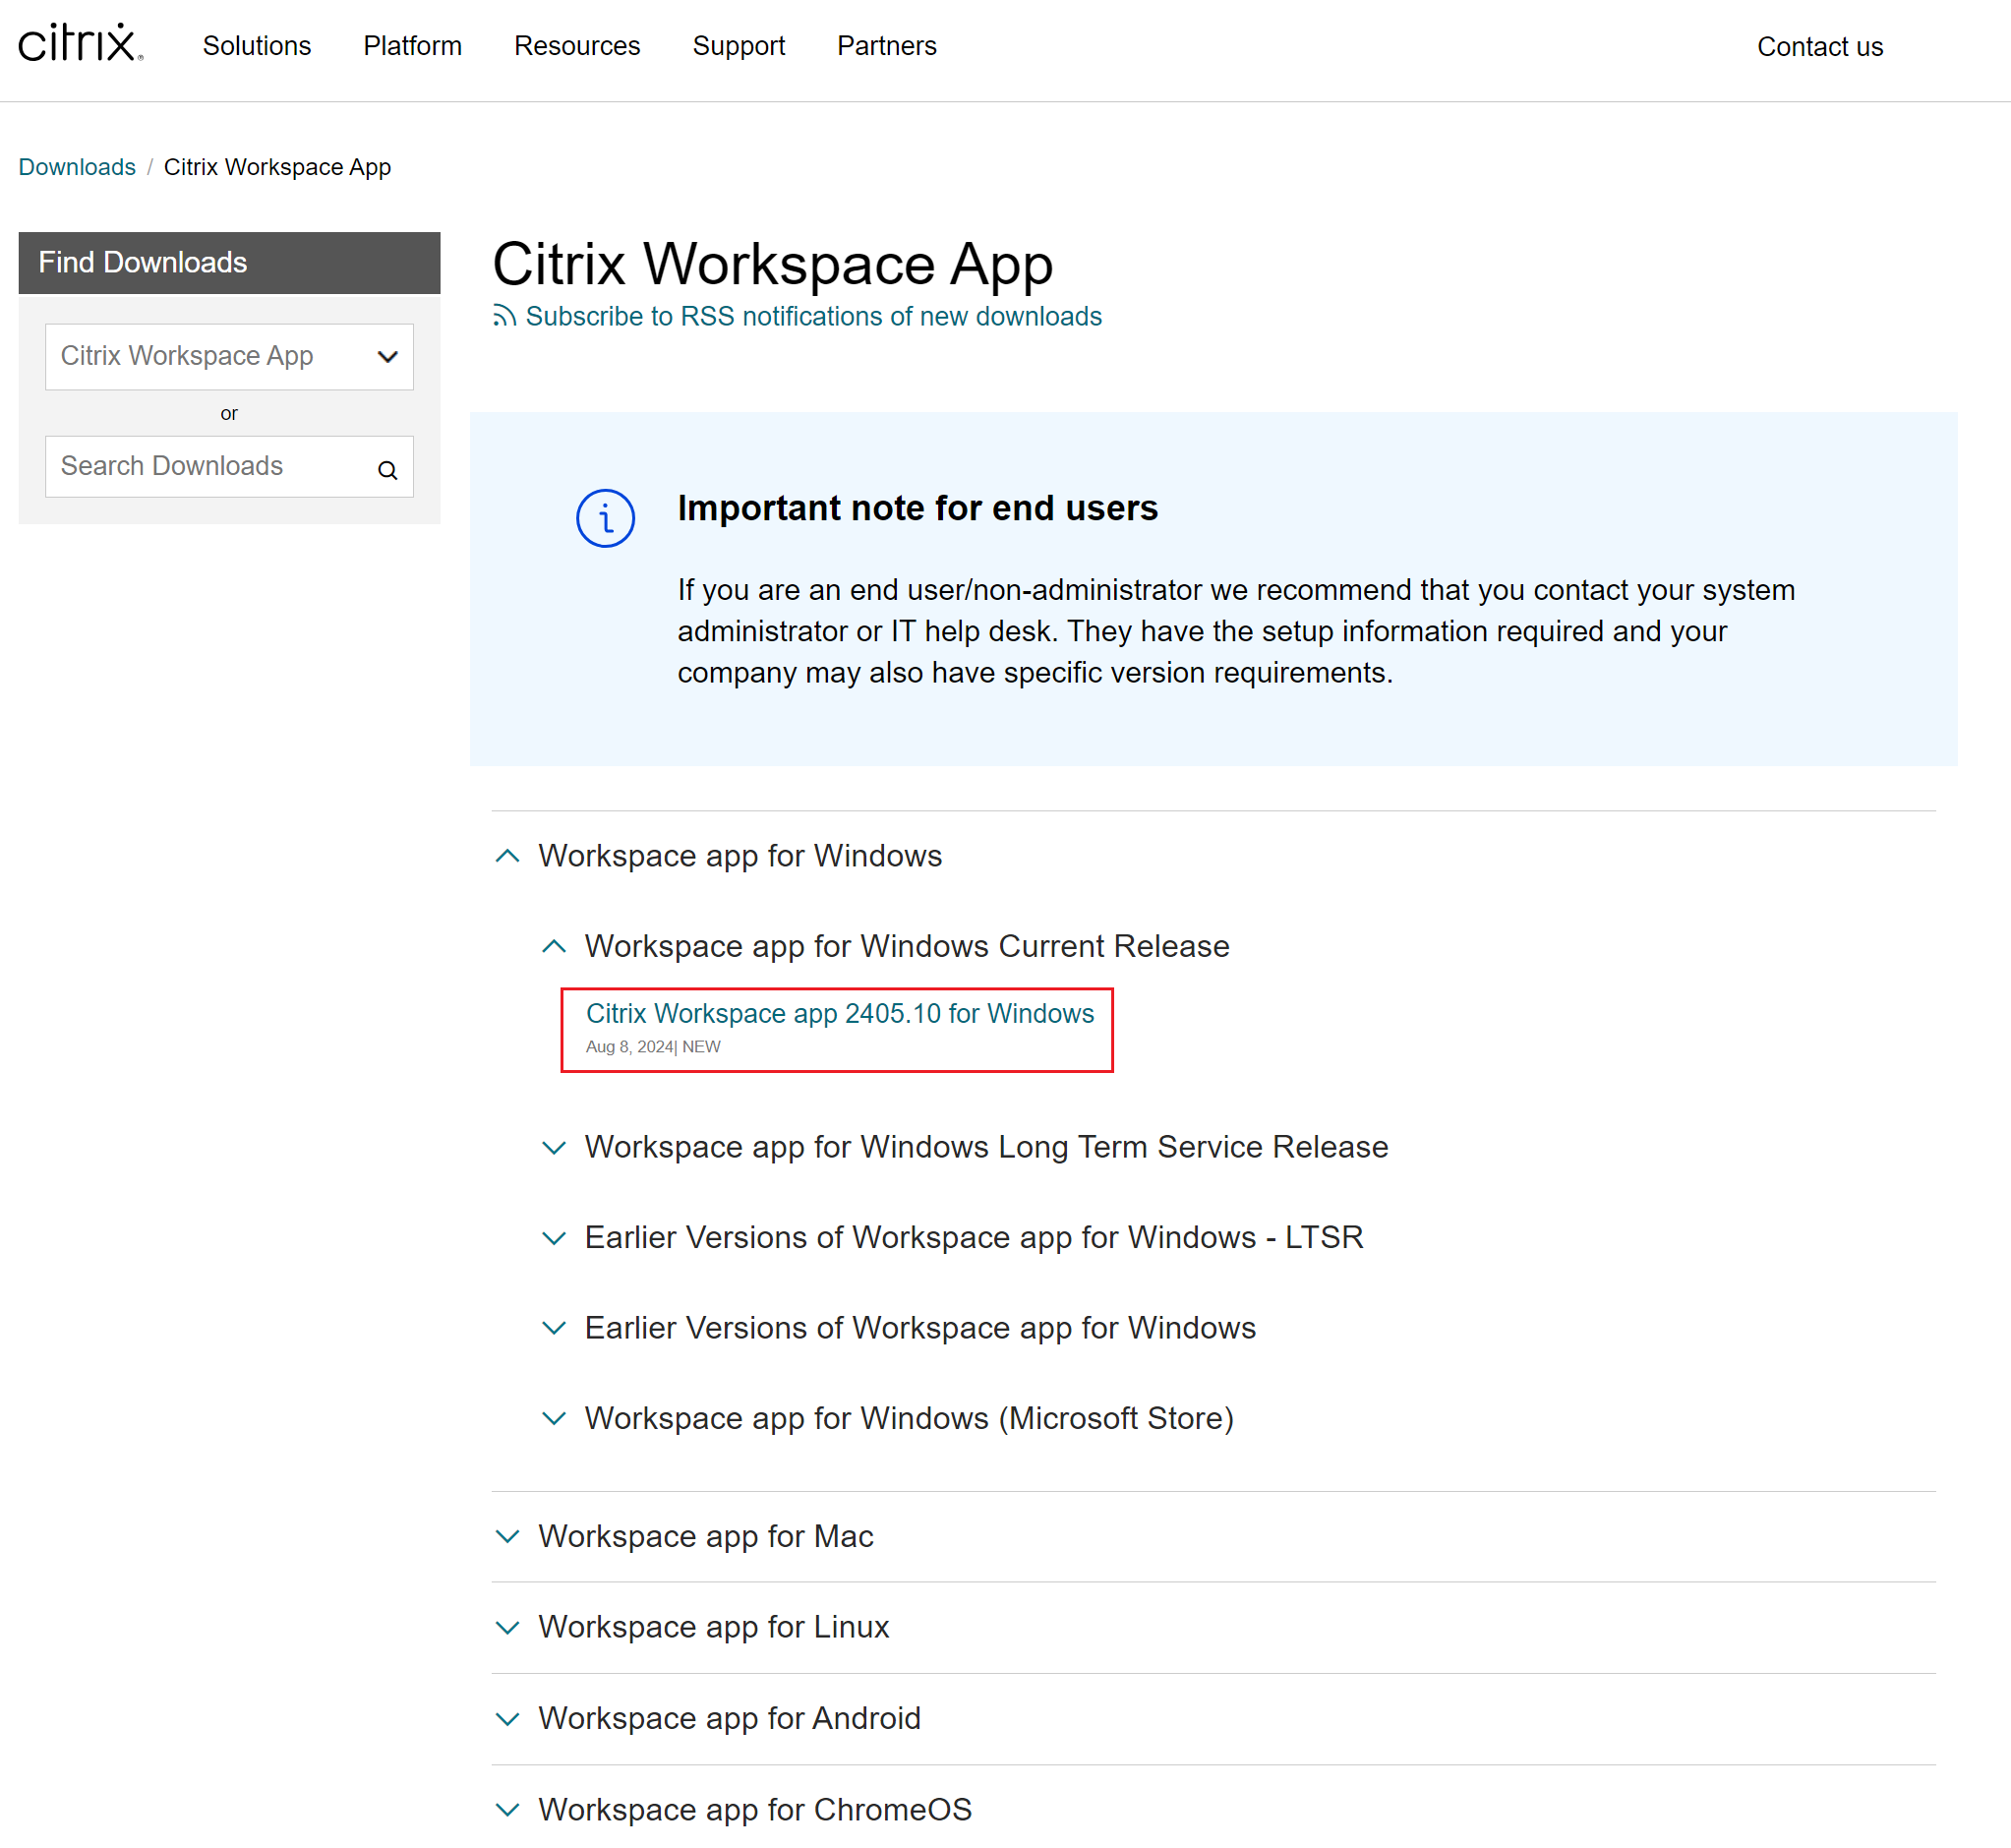The image size is (2011, 1848).
Task: Click Subscribe to RSS notifications of new downloads
Action: 813,316
